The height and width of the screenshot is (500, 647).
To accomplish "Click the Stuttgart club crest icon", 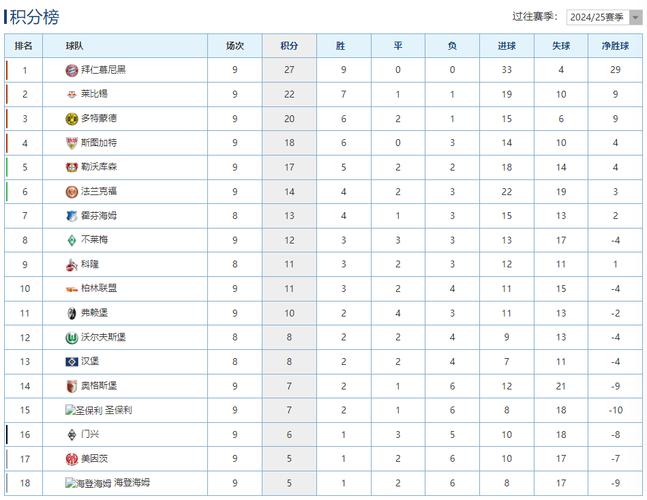I will (72, 143).
